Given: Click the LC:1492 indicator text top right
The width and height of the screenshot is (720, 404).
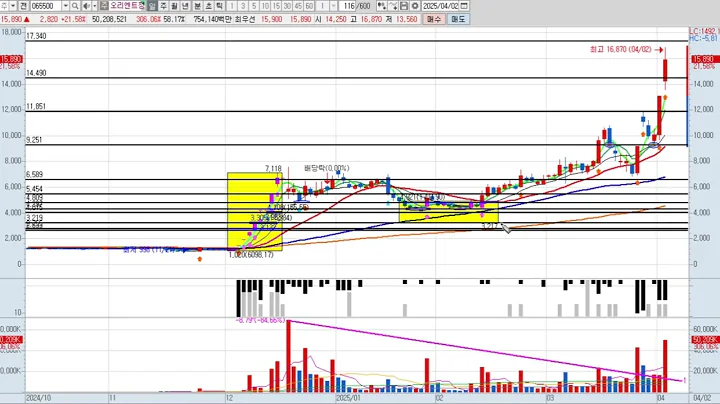Looking at the screenshot, I should [x=704, y=31].
